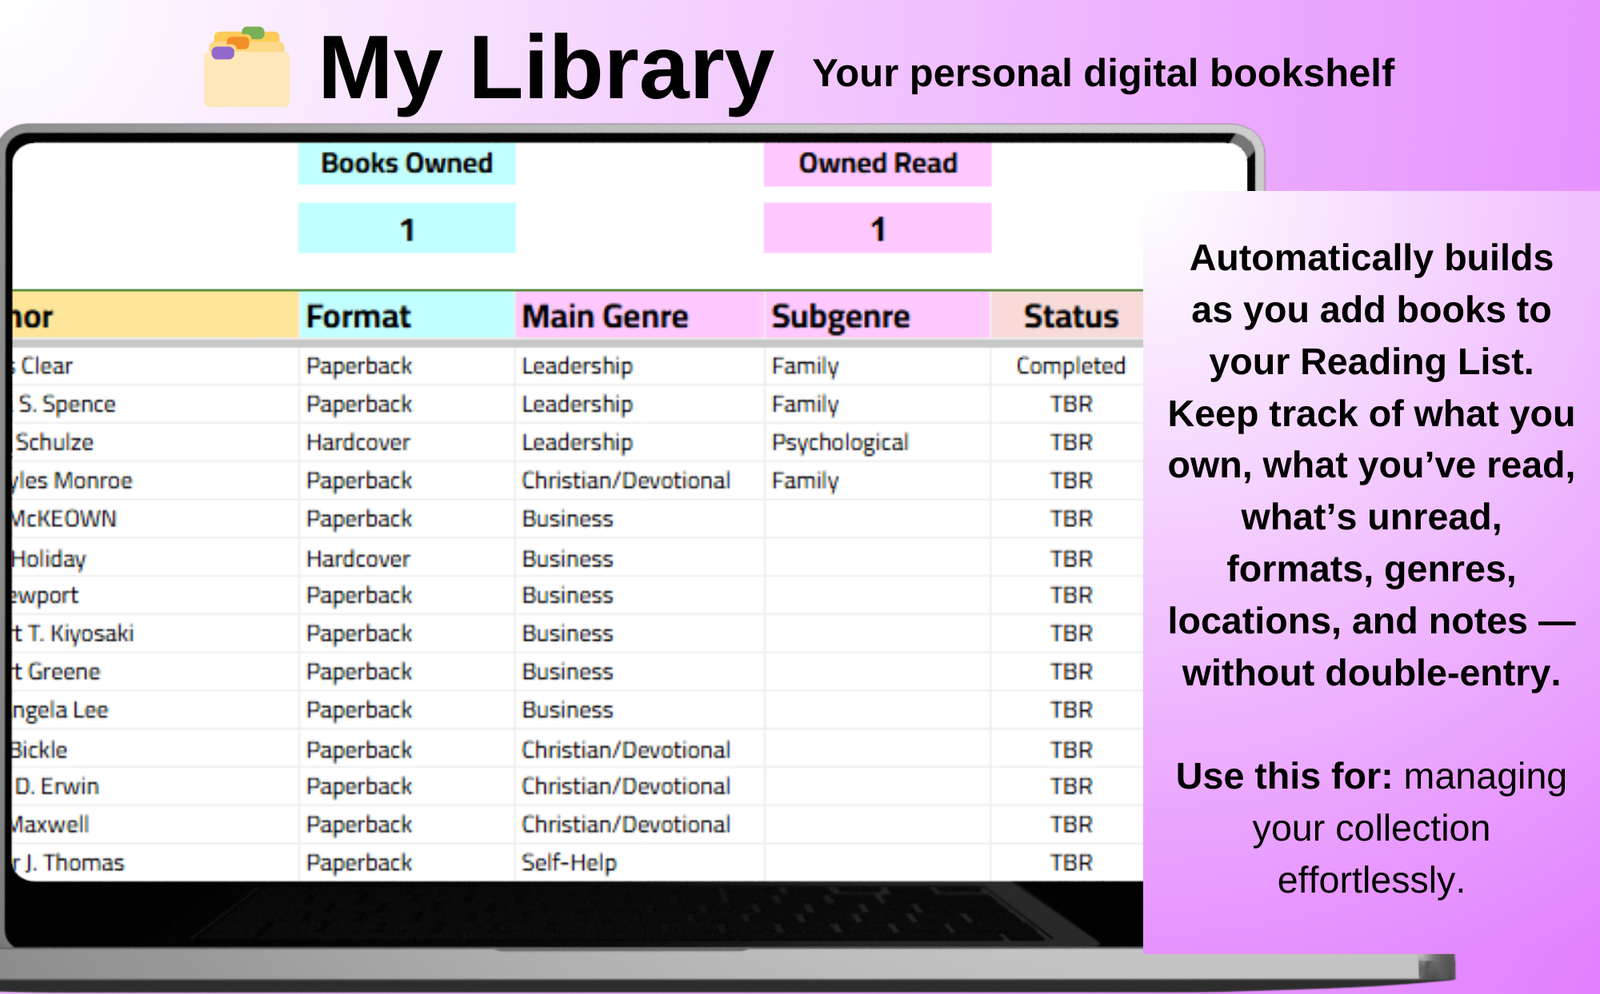Click the Self-Help genre cell
The width and height of the screenshot is (1600, 994).
click(x=569, y=862)
